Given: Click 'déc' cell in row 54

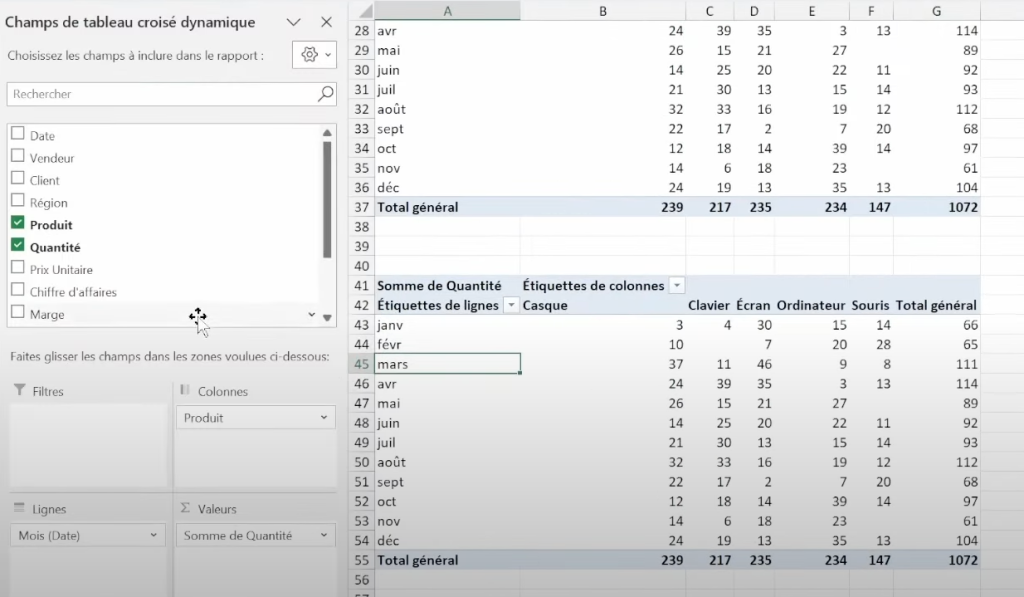Looking at the screenshot, I should [447, 540].
